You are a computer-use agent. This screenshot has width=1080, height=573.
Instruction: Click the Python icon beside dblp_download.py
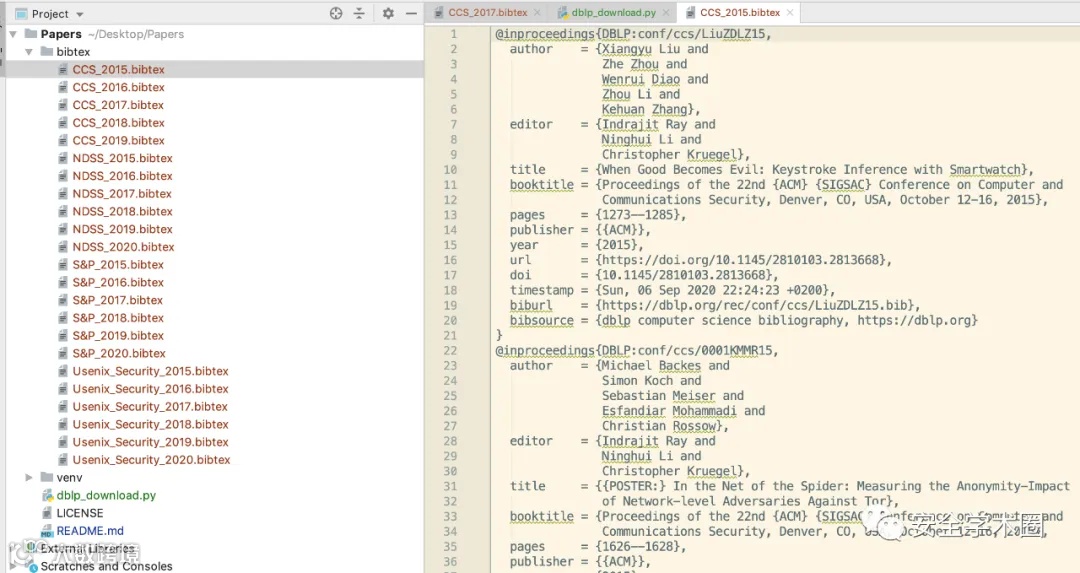(x=47, y=495)
